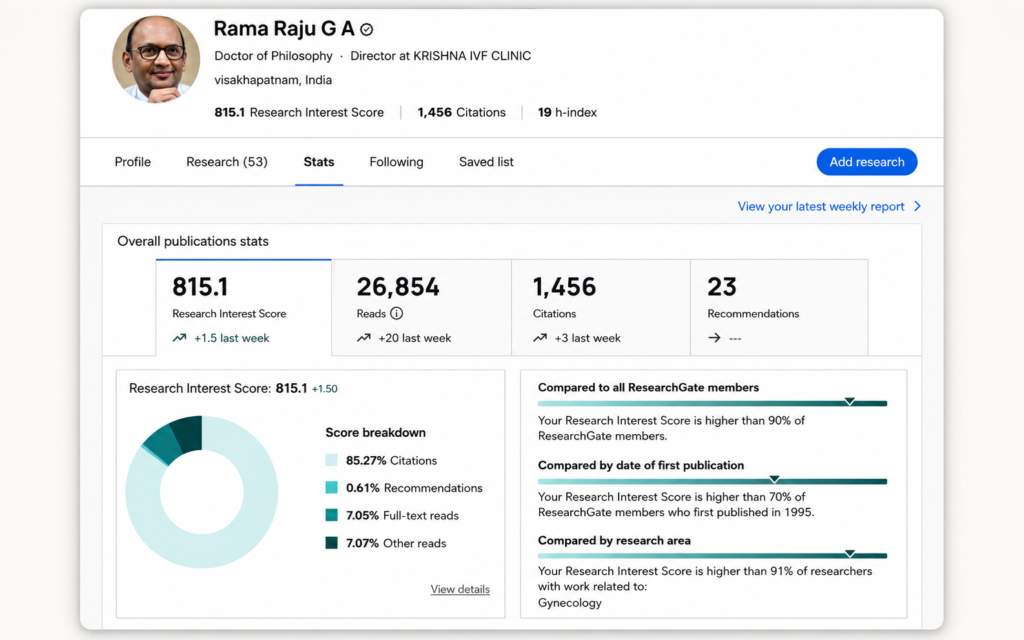This screenshot has width=1024, height=640.
Task: Click the chevron after View your latest weekly report
Action: tap(918, 206)
